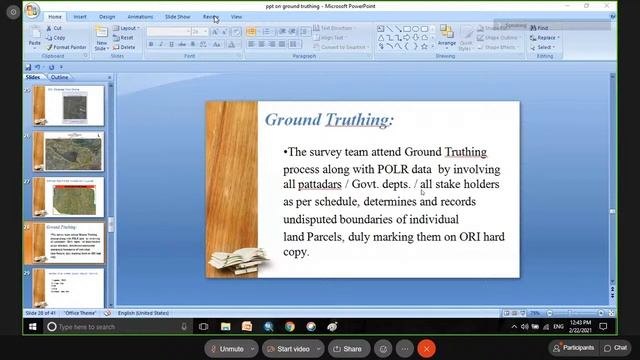Insert an oval shape from gallery

(x=416, y=29)
